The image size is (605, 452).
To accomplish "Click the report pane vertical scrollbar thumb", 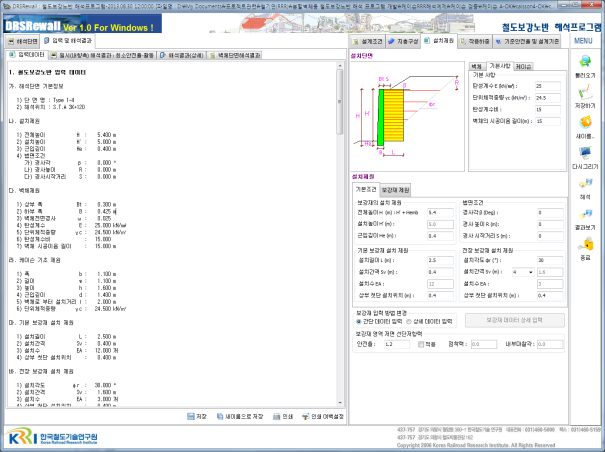I will (340, 102).
